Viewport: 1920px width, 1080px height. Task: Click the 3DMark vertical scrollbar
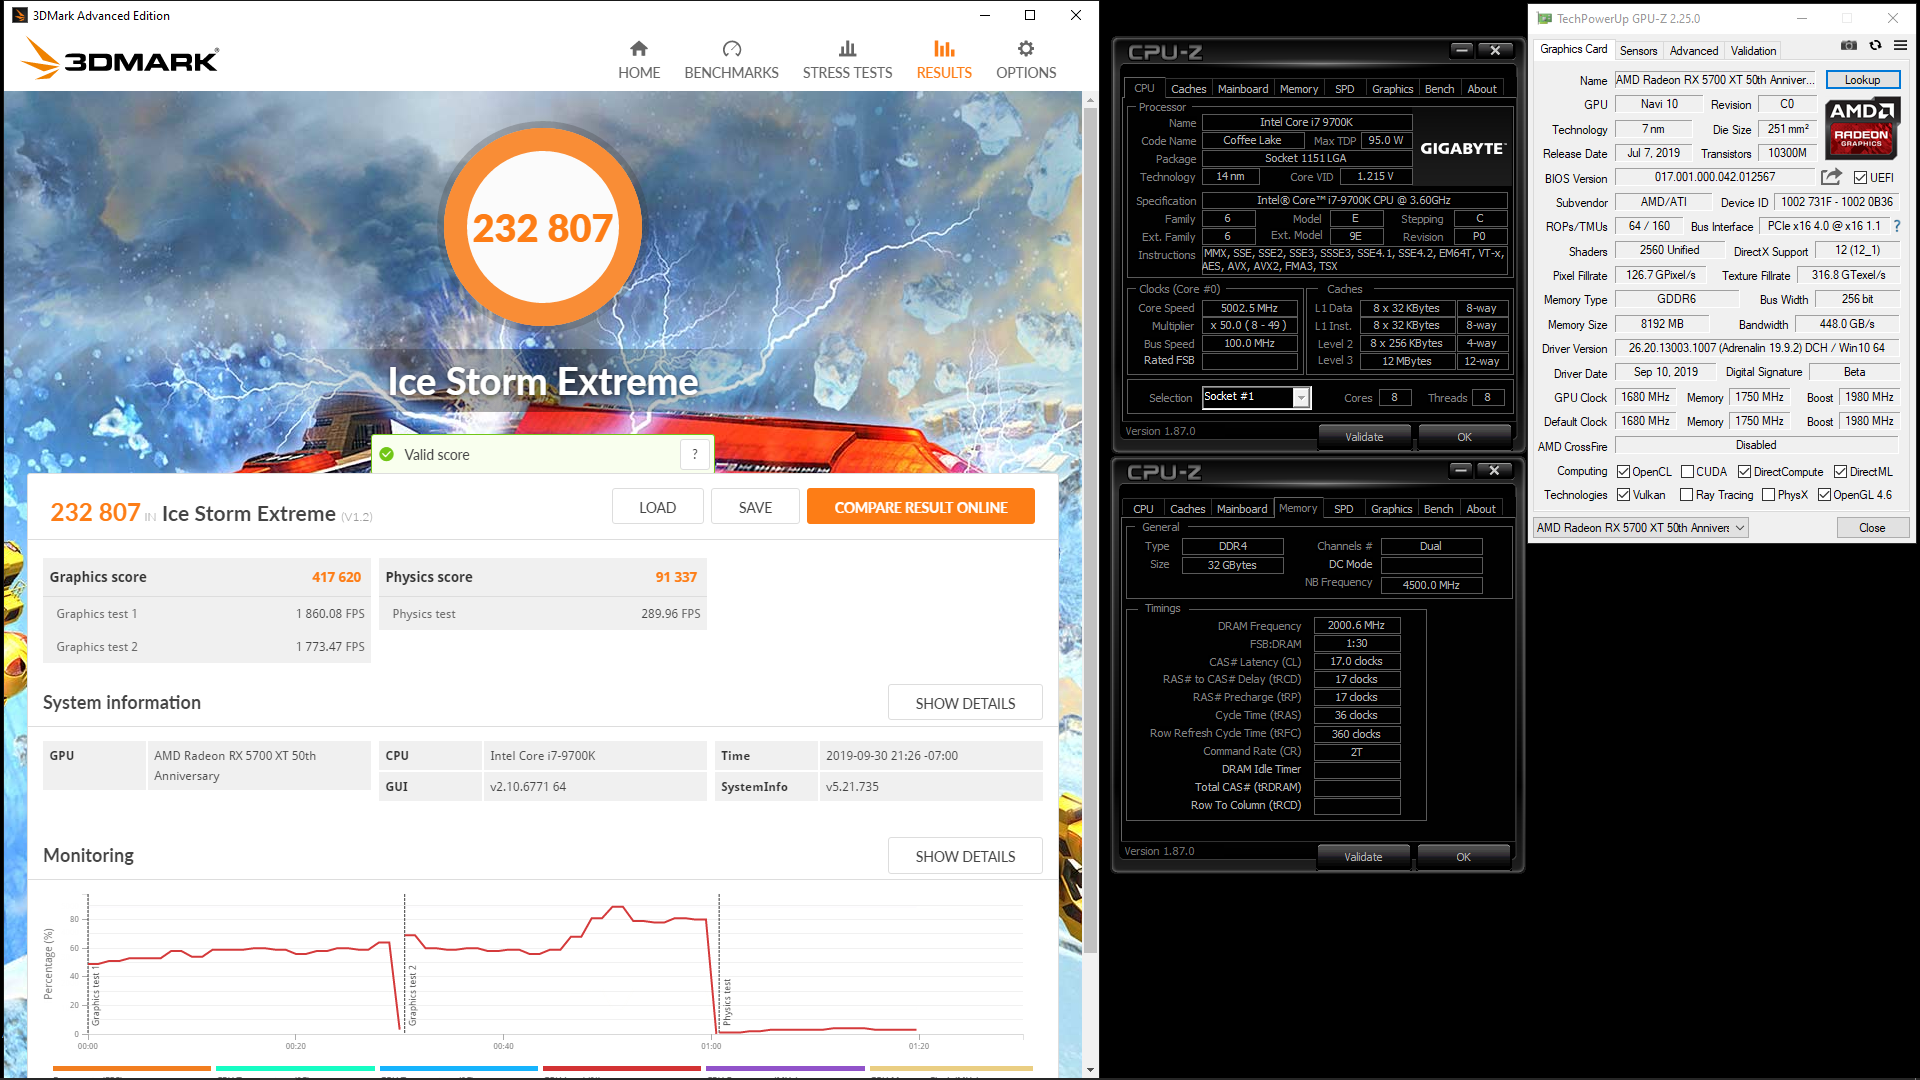click(x=1090, y=530)
